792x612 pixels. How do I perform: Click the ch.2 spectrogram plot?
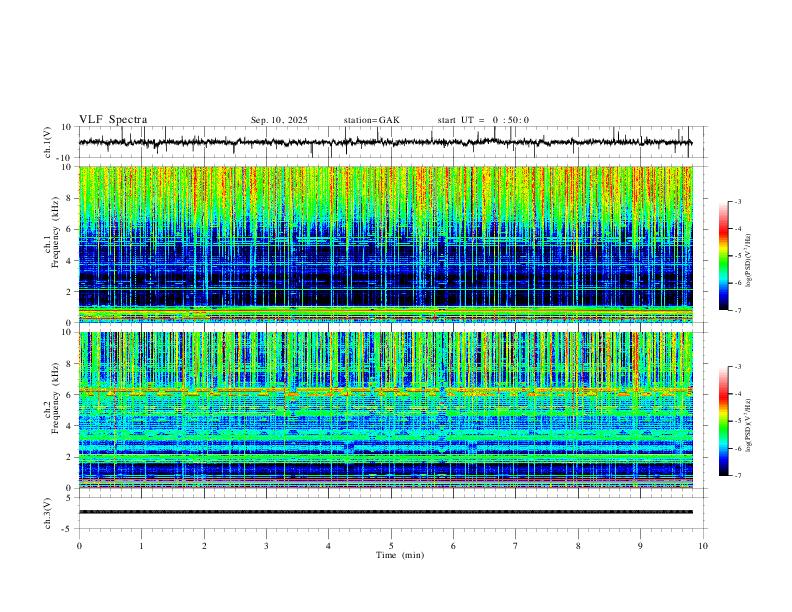click(385, 410)
